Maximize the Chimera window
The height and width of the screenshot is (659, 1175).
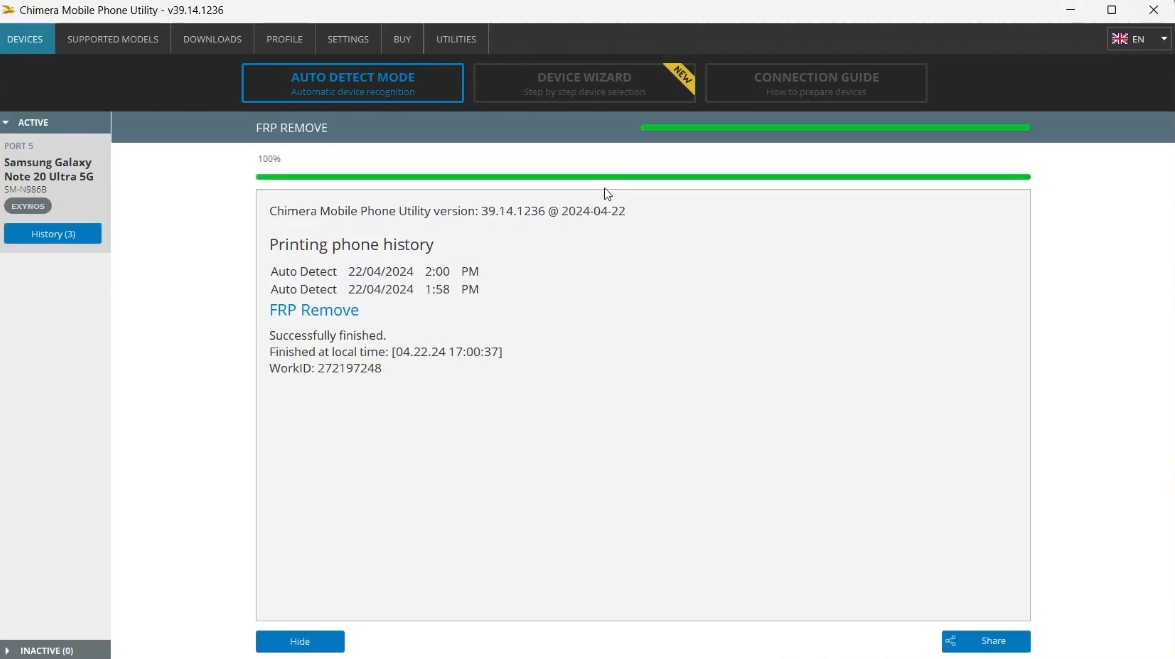point(1111,10)
